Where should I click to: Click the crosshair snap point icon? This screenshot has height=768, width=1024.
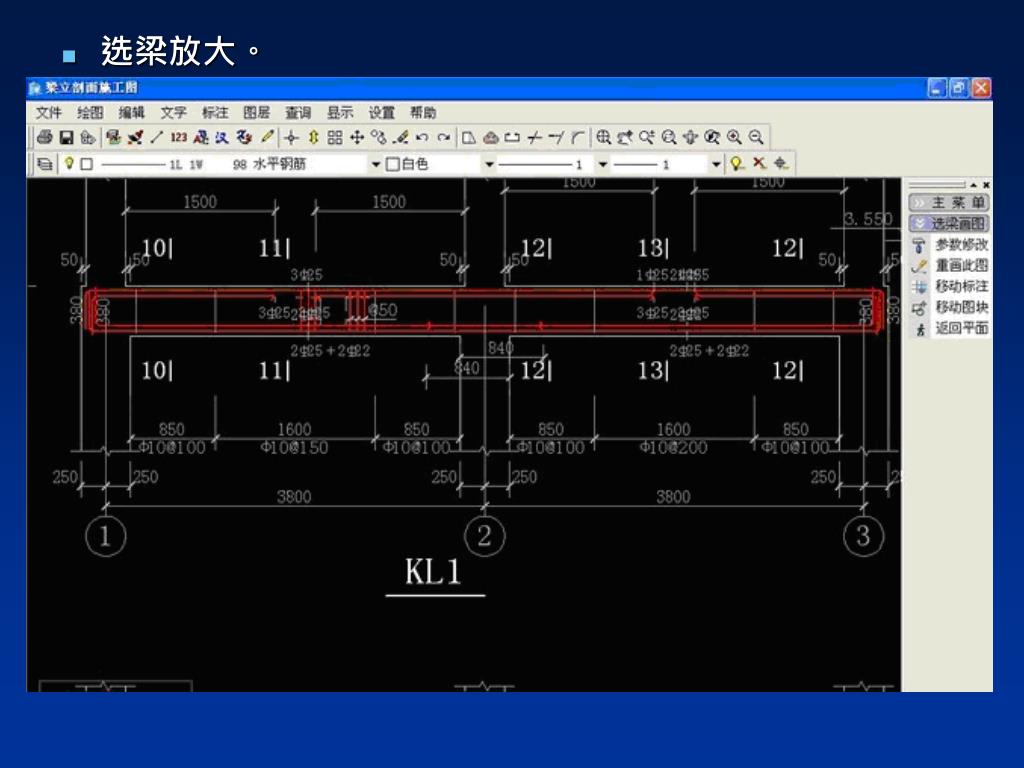[x=291, y=137]
